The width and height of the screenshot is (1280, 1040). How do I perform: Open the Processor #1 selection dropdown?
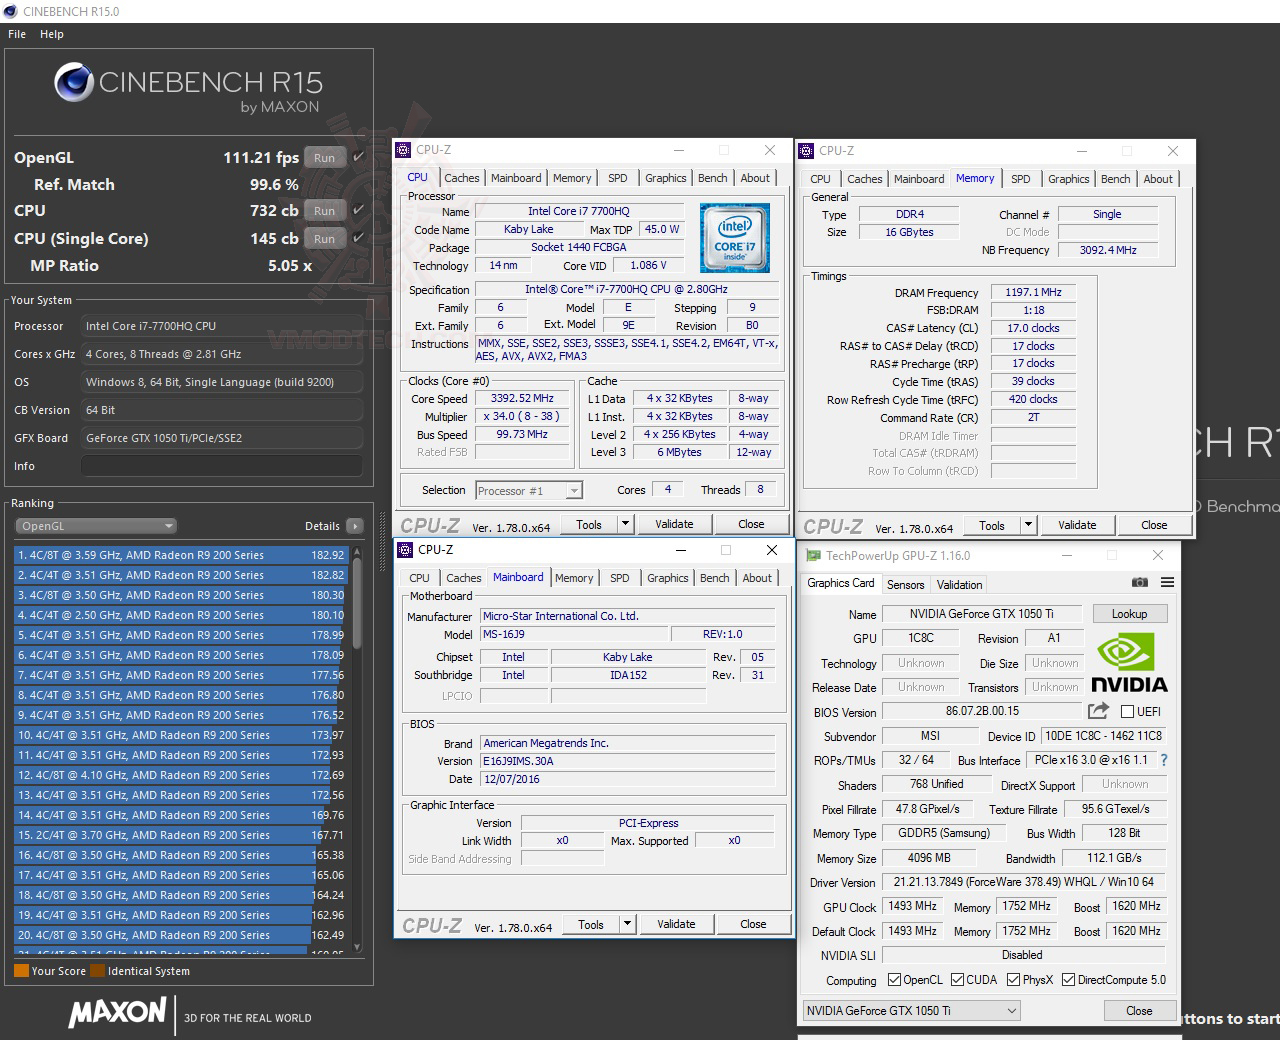pyautogui.click(x=529, y=490)
